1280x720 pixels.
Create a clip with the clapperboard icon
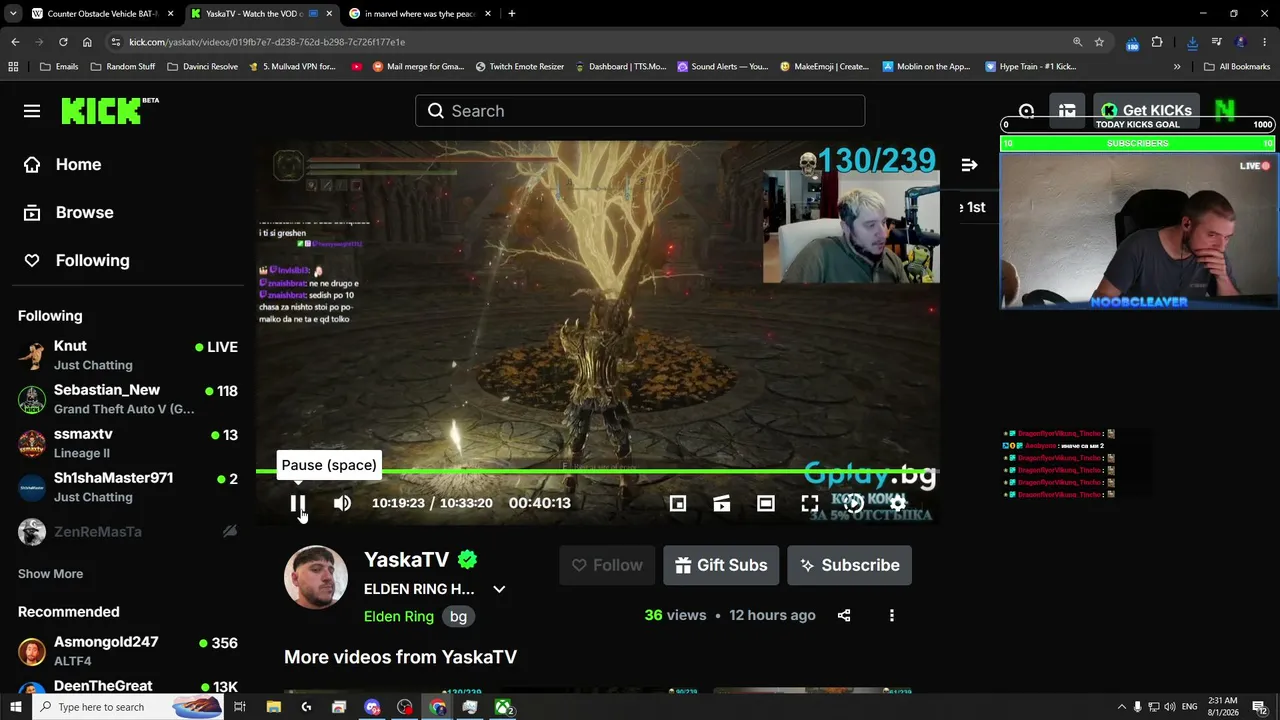click(x=722, y=503)
